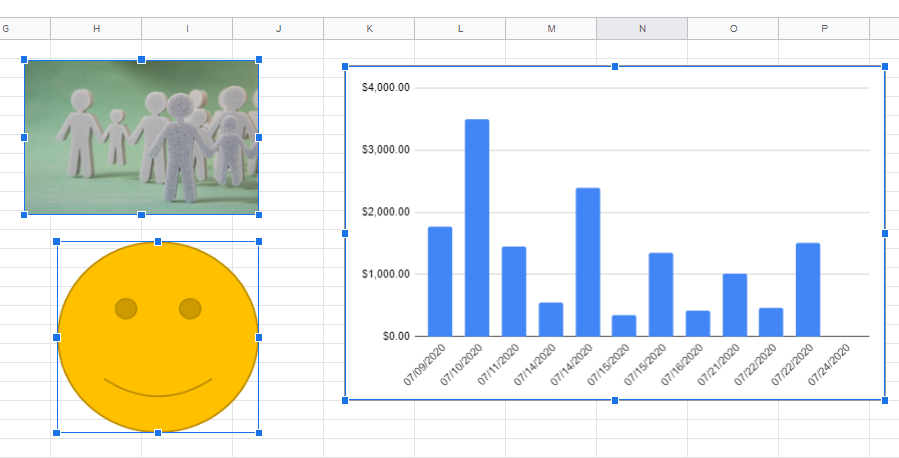The image size is (899, 458).
Task: Click the first chart bar for 07/09/2020
Action: pyautogui.click(x=440, y=281)
